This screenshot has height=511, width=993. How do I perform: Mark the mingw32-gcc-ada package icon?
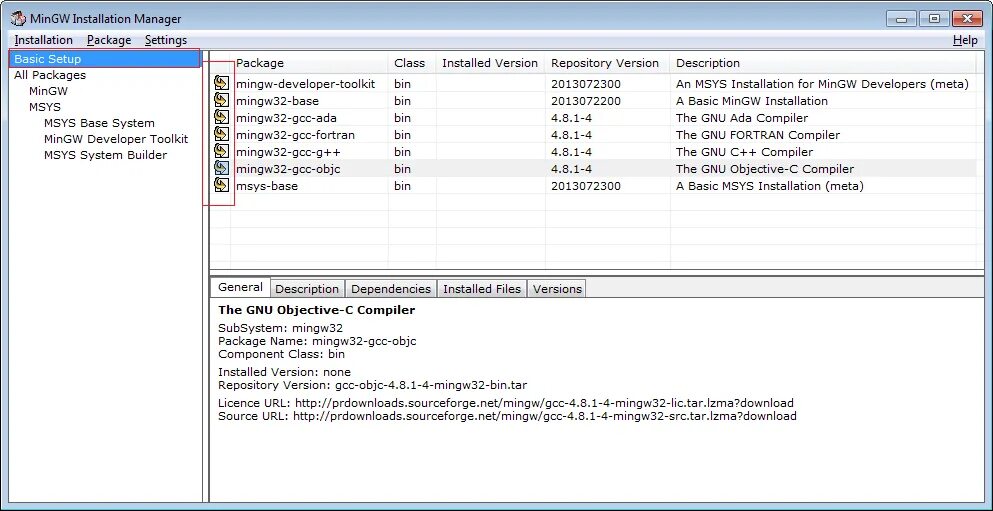click(x=221, y=117)
